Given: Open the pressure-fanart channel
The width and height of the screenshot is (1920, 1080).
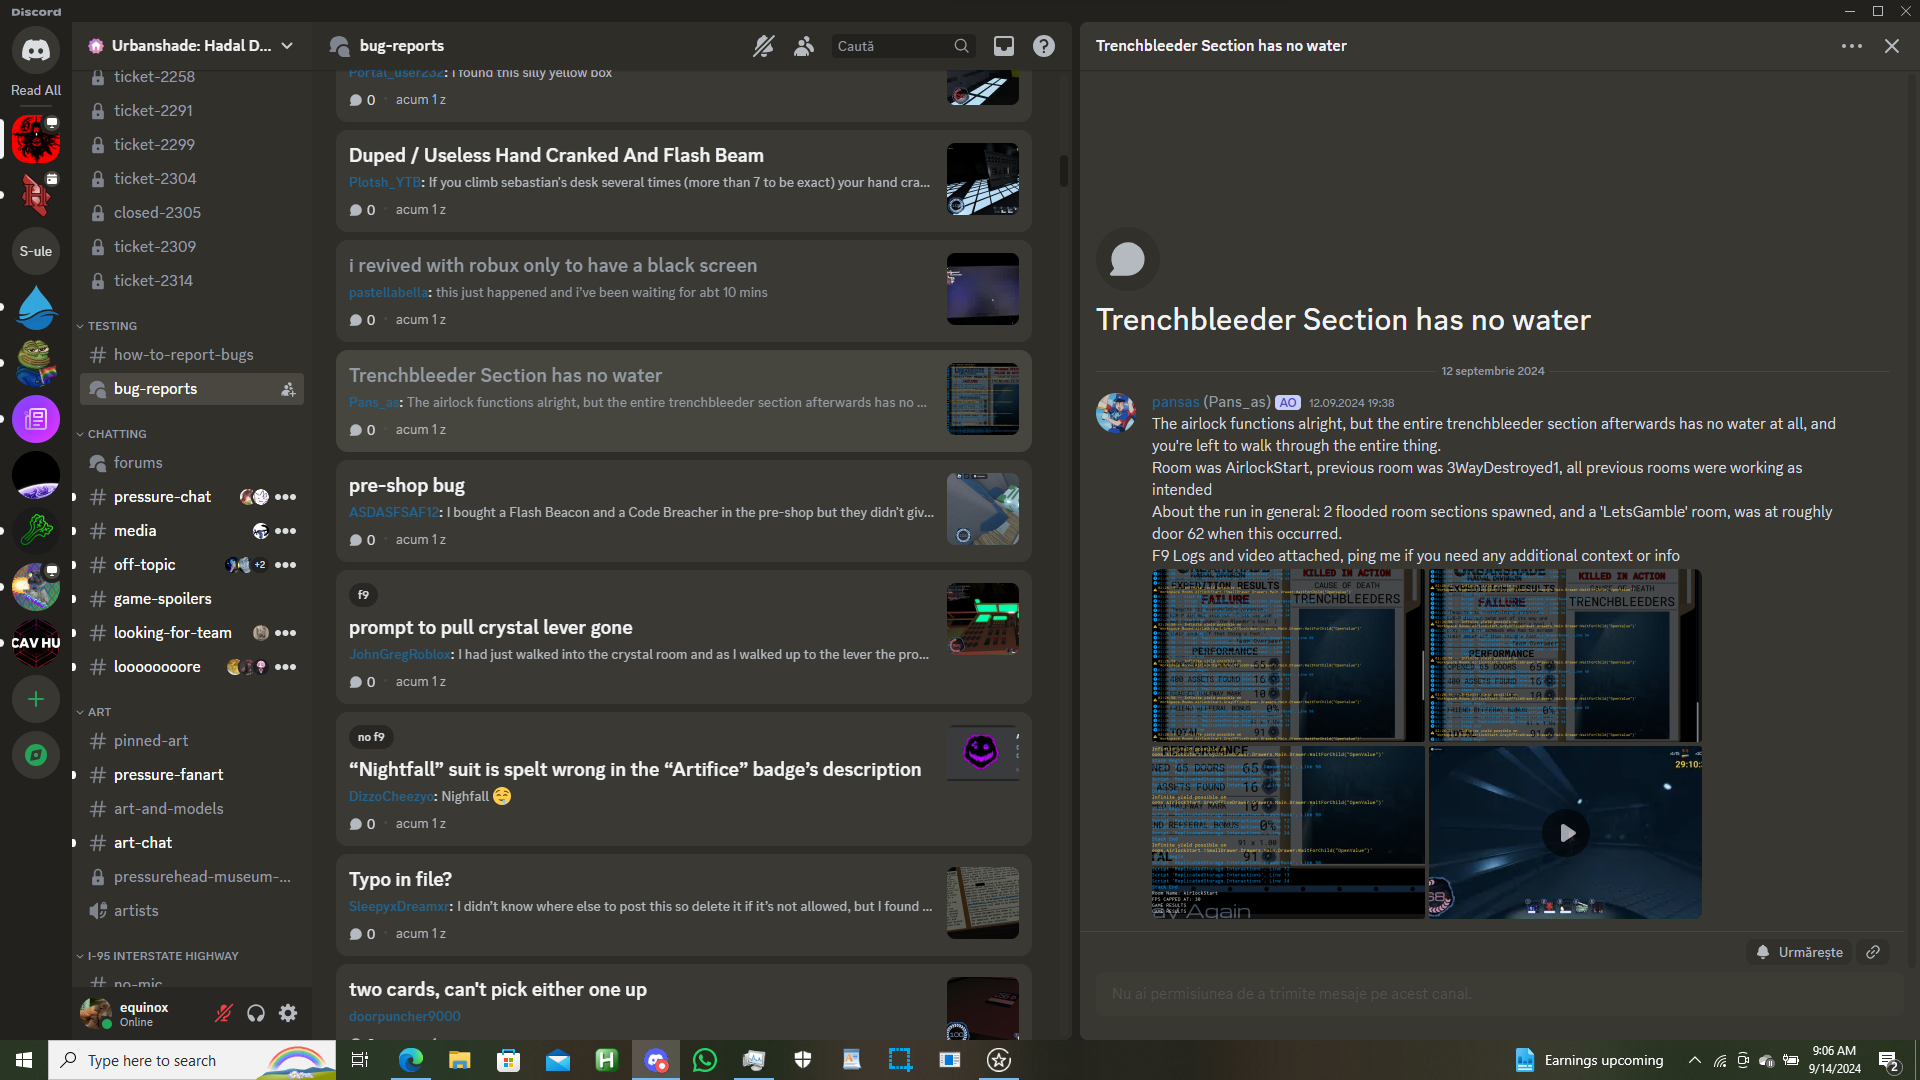Looking at the screenshot, I should [x=168, y=775].
